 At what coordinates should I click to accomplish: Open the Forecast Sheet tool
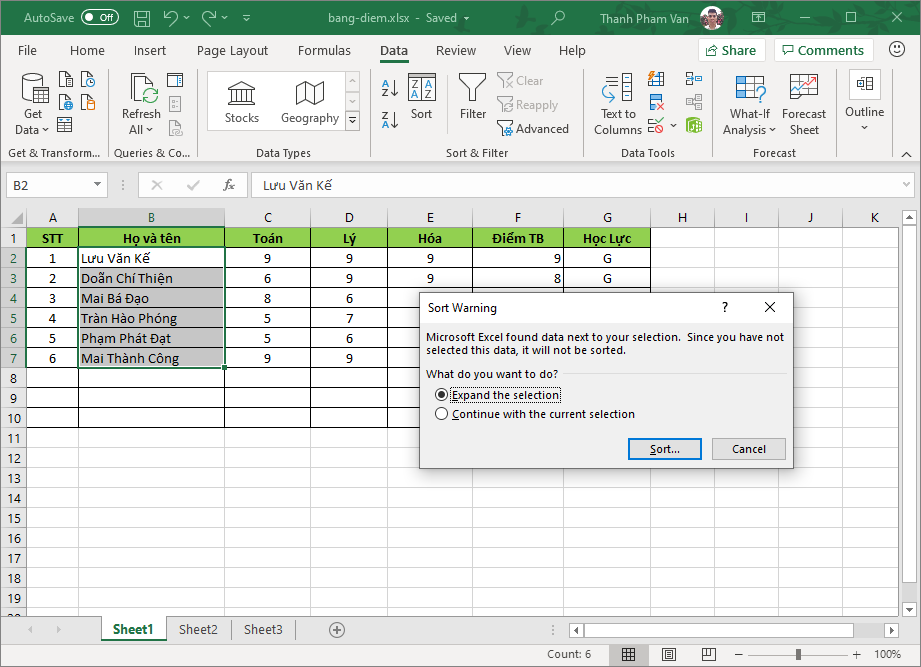tap(804, 105)
